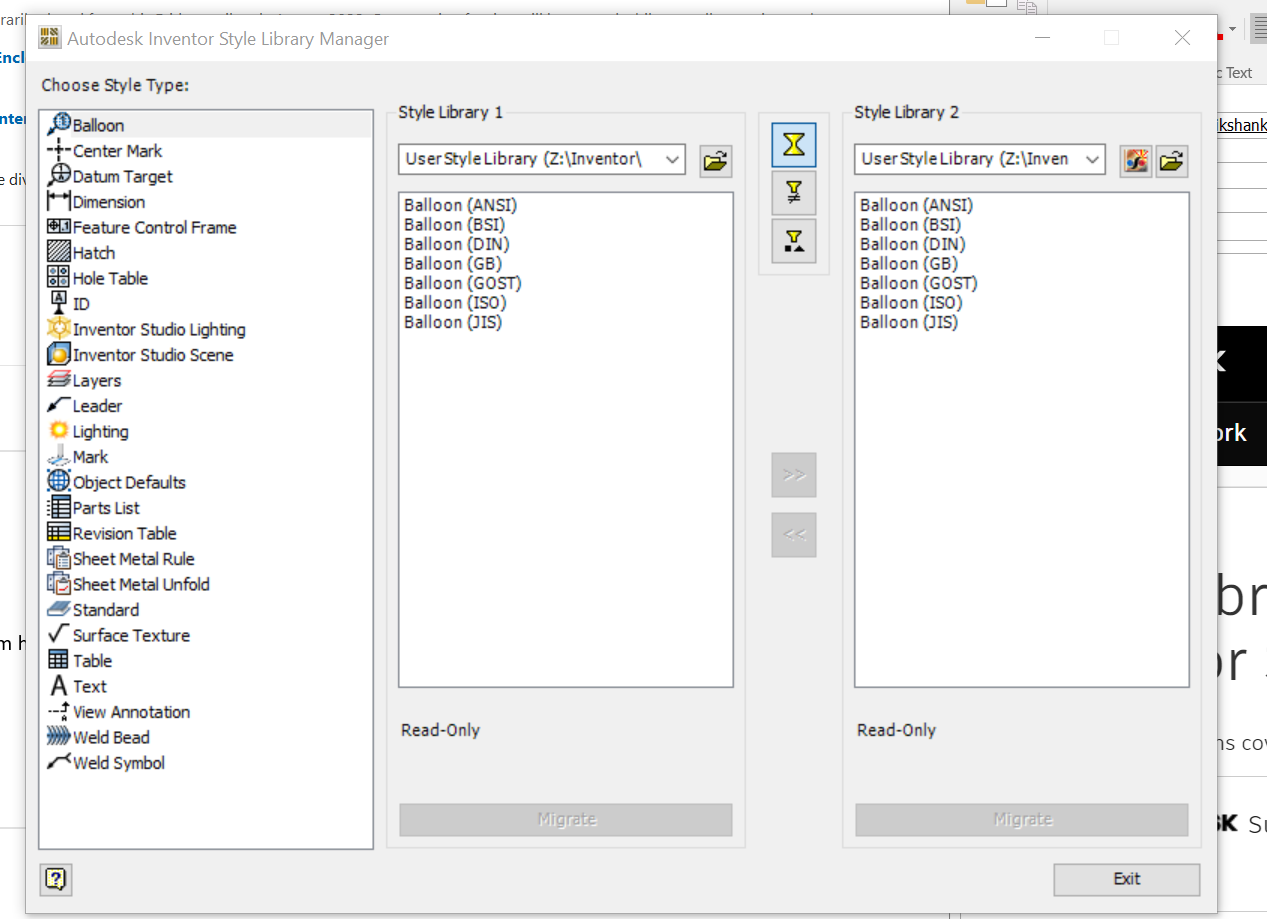Open the help dialog
Image resolution: width=1267 pixels, height=919 pixels.
click(x=55, y=880)
